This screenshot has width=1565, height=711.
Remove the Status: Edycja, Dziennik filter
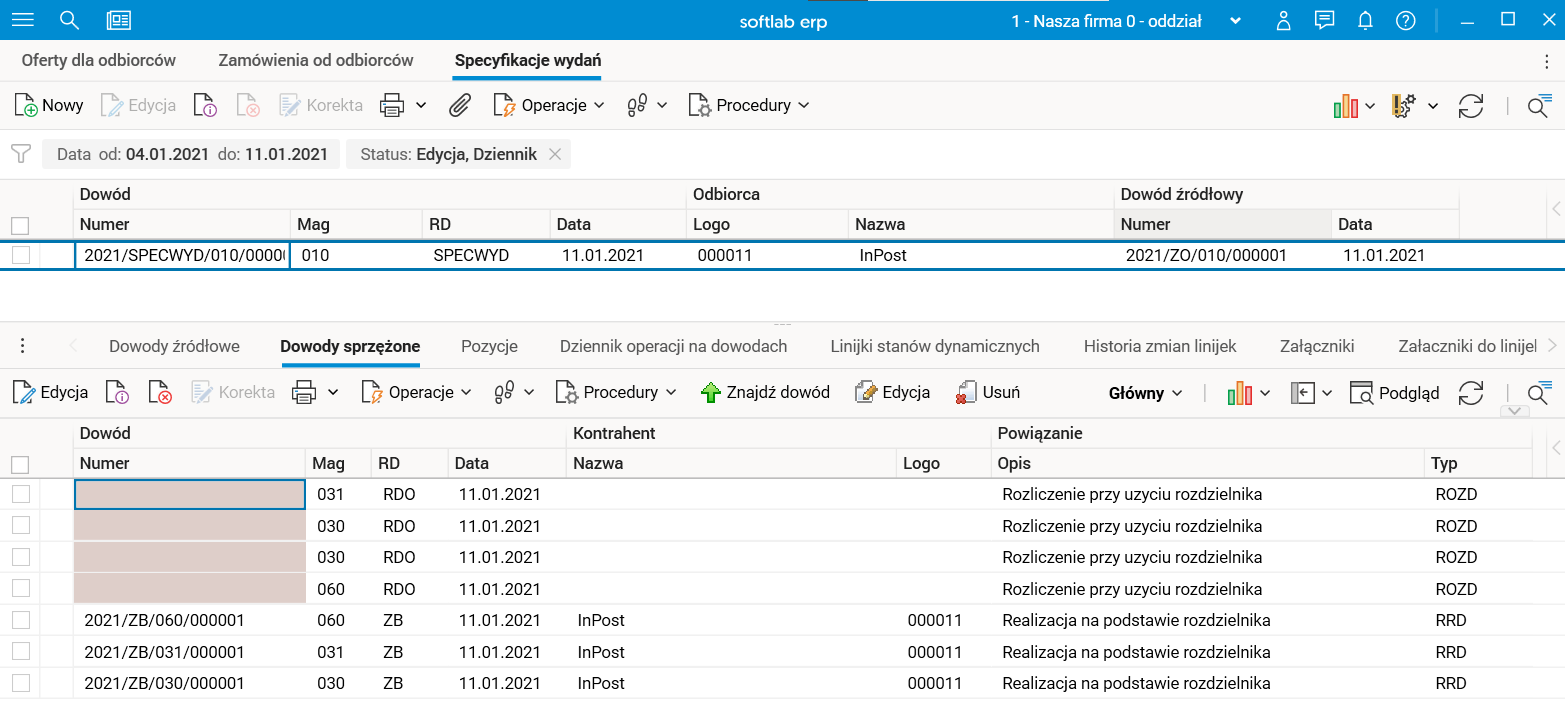[x=555, y=154]
